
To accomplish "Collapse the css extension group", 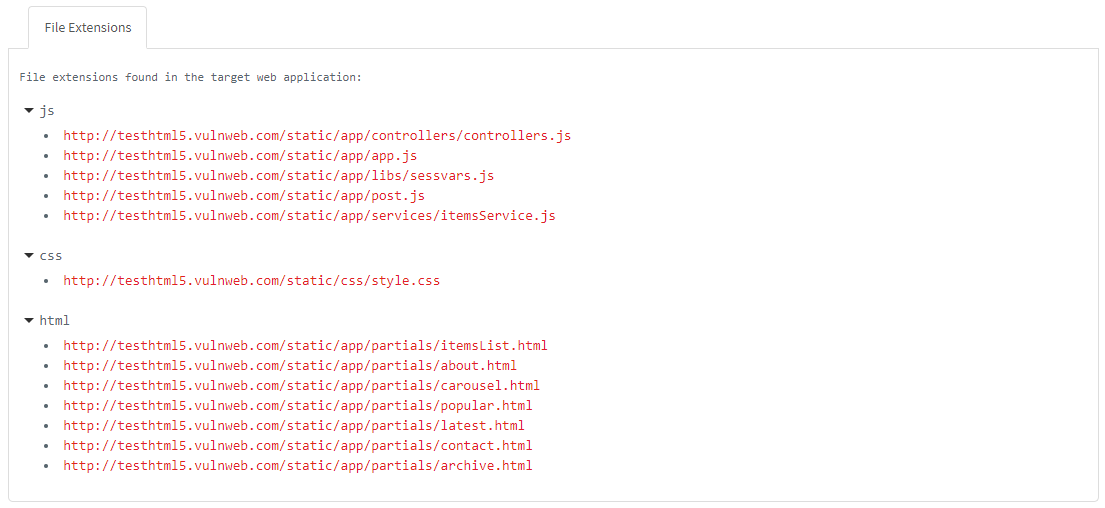I will (29, 255).
